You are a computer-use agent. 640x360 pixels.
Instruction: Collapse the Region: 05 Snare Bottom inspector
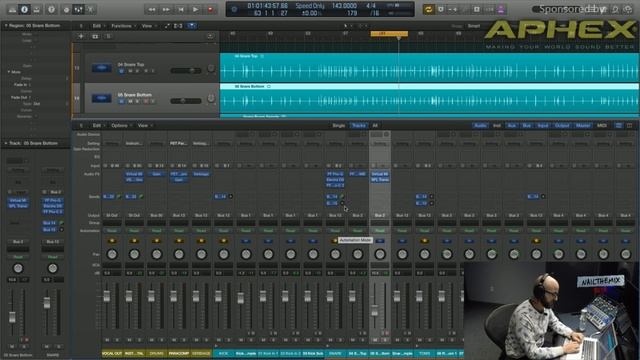(x=6, y=26)
